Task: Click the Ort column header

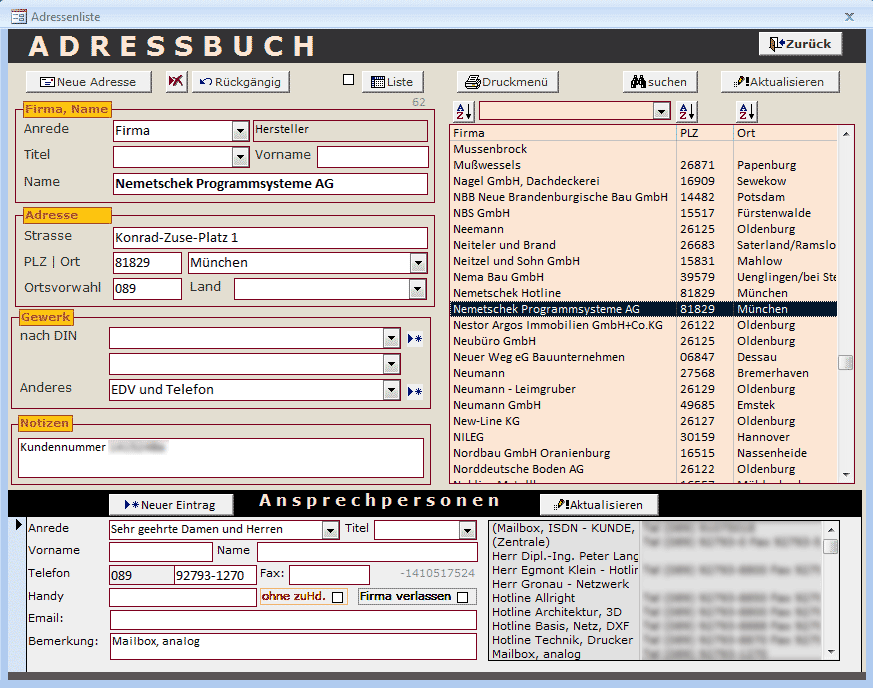Action: (x=786, y=133)
